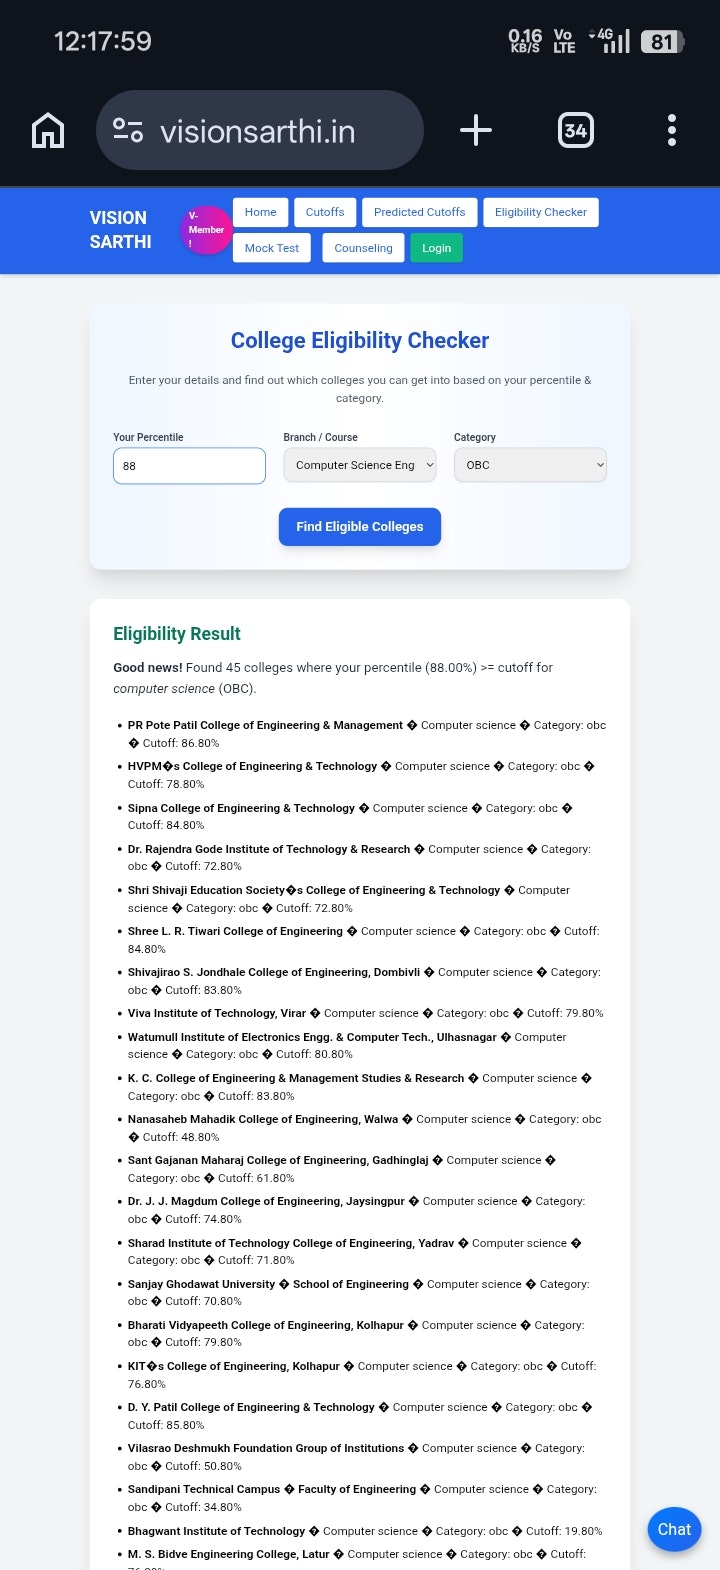Open the Category dropdown showing OBC
This screenshot has width=720, height=1570.
530,465
